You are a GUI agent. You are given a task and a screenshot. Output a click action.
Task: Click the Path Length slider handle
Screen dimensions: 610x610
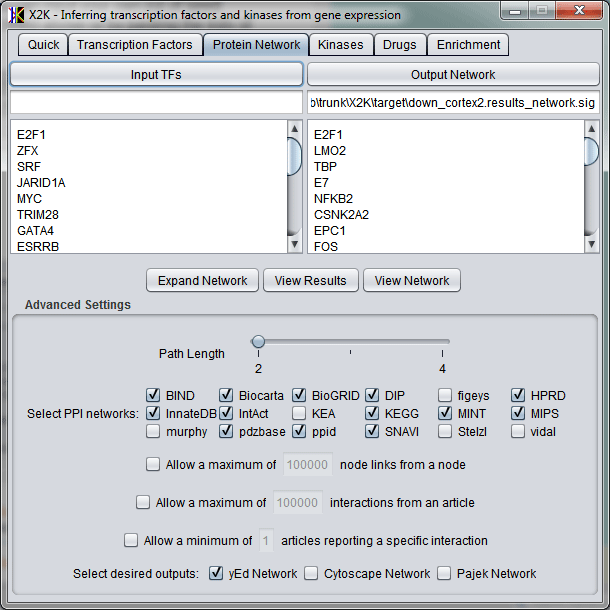pos(258,342)
